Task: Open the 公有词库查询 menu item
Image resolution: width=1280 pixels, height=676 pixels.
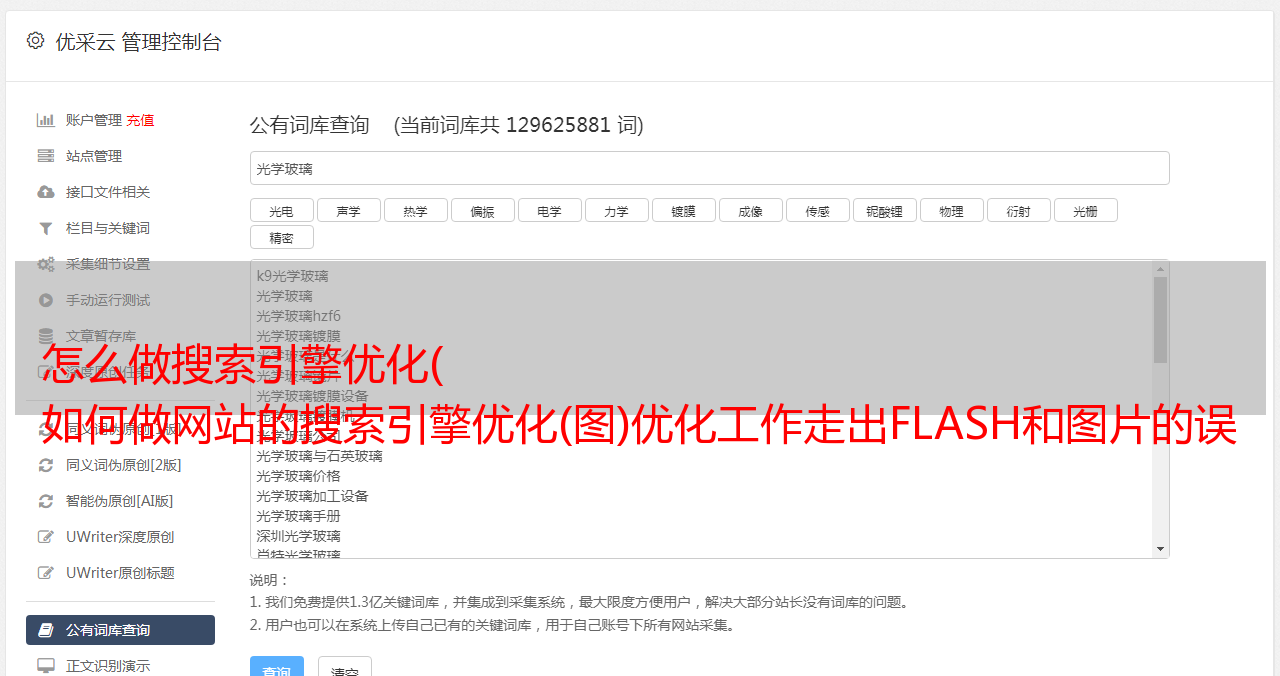Action: pyautogui.click(x=120, y=630)
